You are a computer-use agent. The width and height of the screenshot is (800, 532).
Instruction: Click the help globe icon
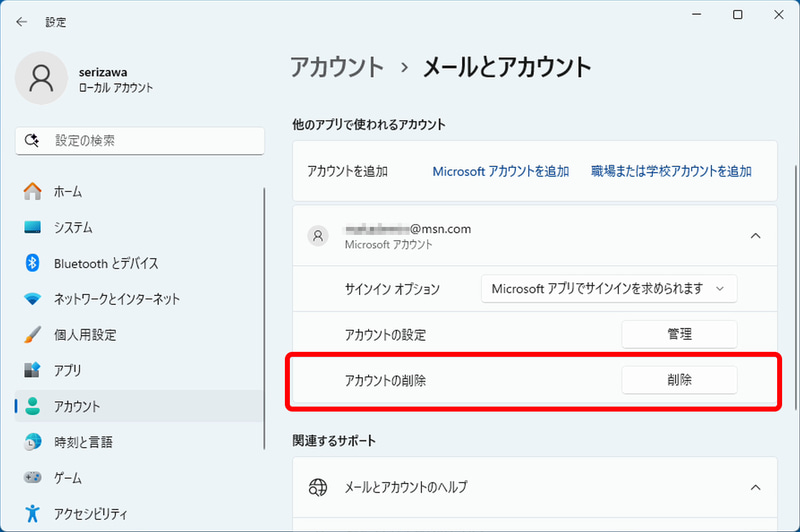point(318,487)
